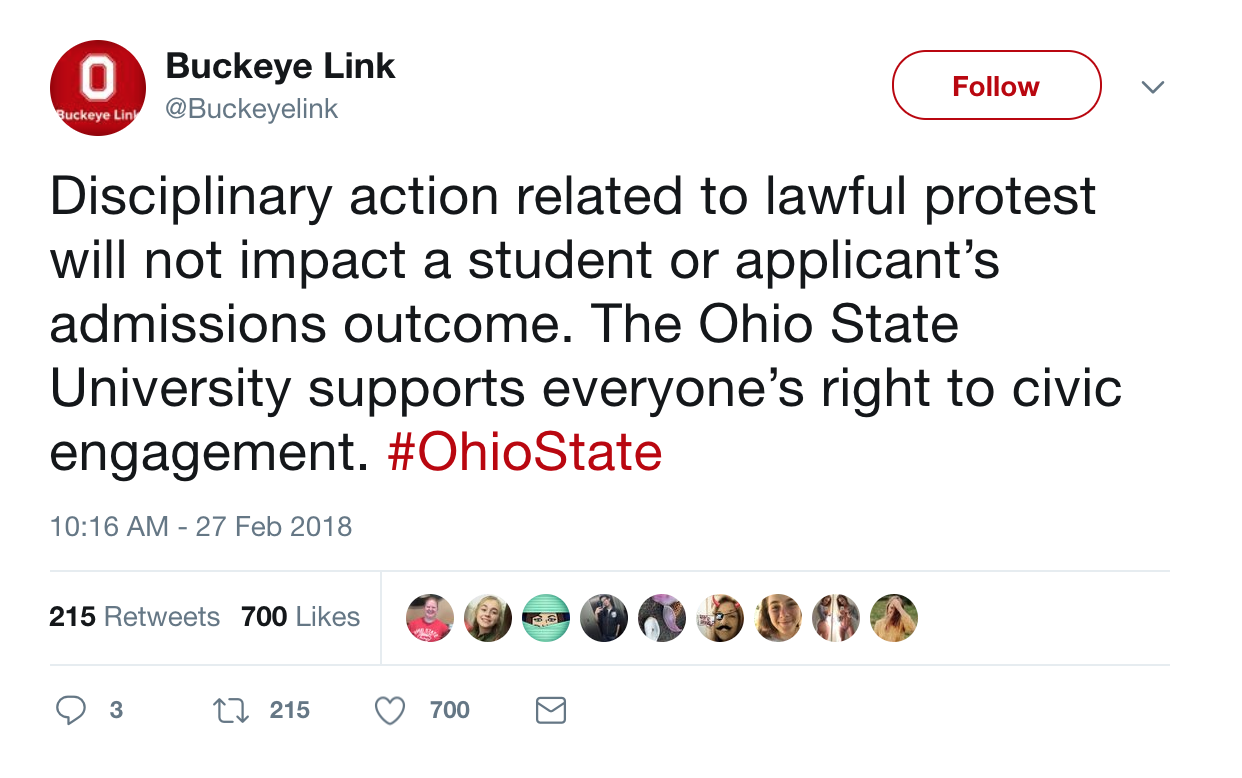The height and width of the screenshot is (778, 1242).
Task: Open the last liker avatar in yellow
Action: click(x=894, y=618)
